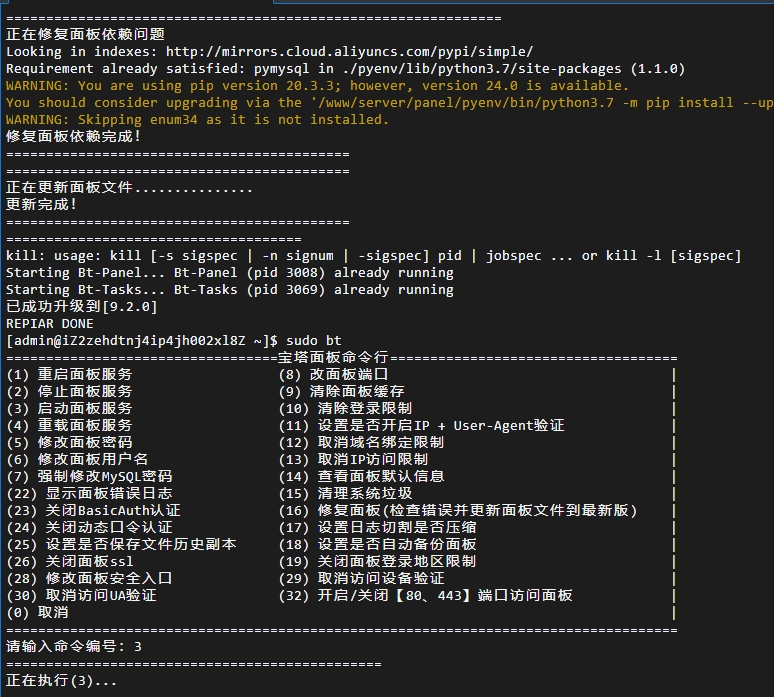Click the 已成功升级到[9.2.0] message
Viewport: 774px width, 697px height.
[x=81, y=307]
